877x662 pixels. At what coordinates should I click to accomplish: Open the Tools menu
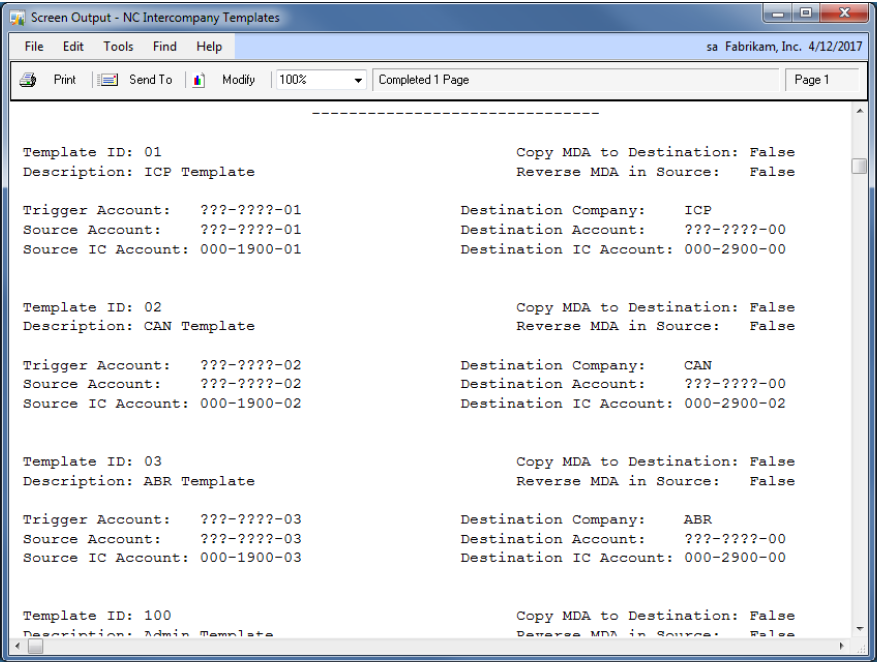tap(118, 47)
